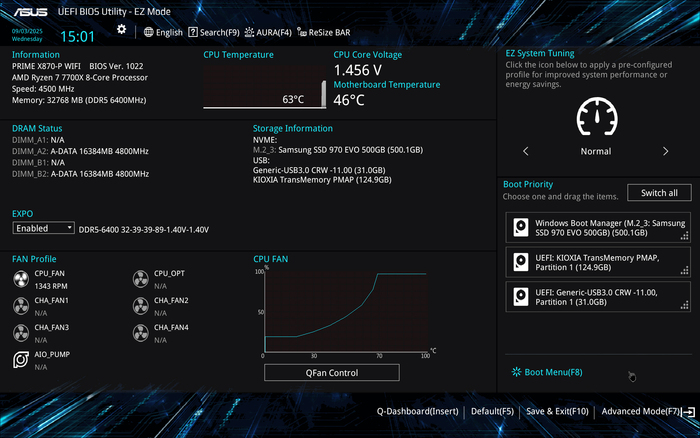Switch to next tuning profile with right arrow

(665, 152)
